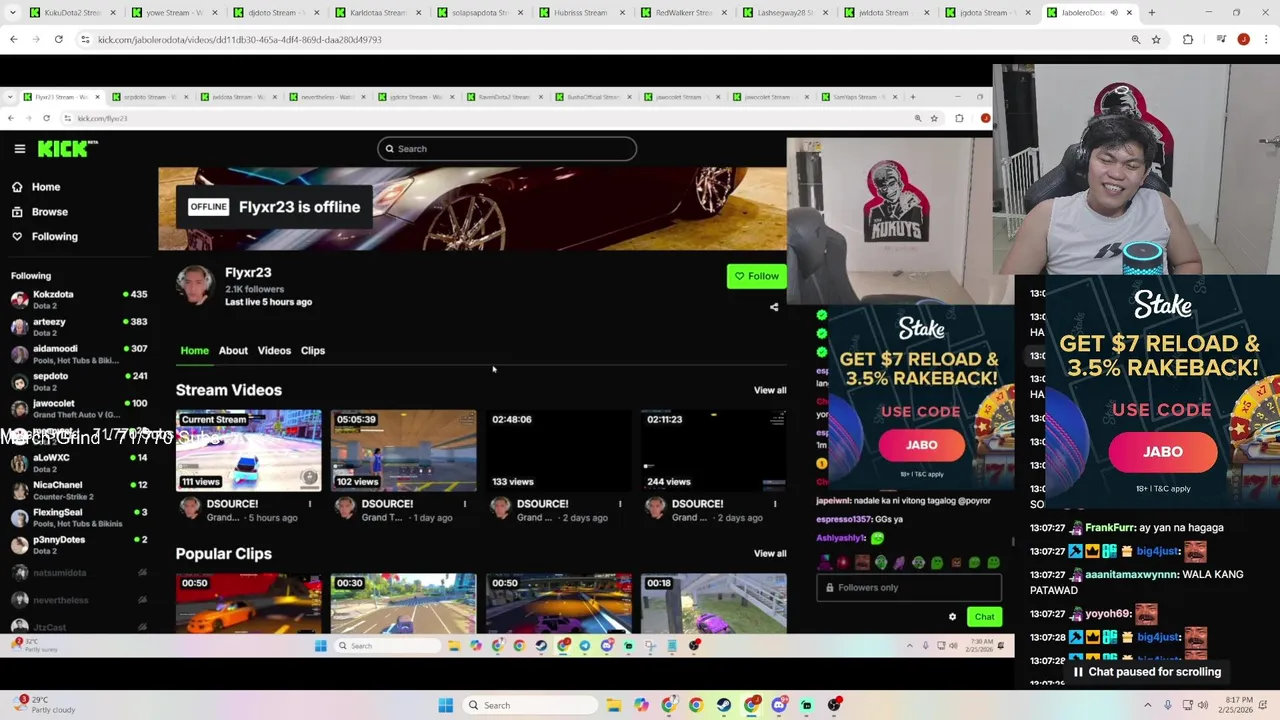Follow the Flyxr23 channel
The height and width of the screenshot is (720, 1280).
[x=756, y=277]
